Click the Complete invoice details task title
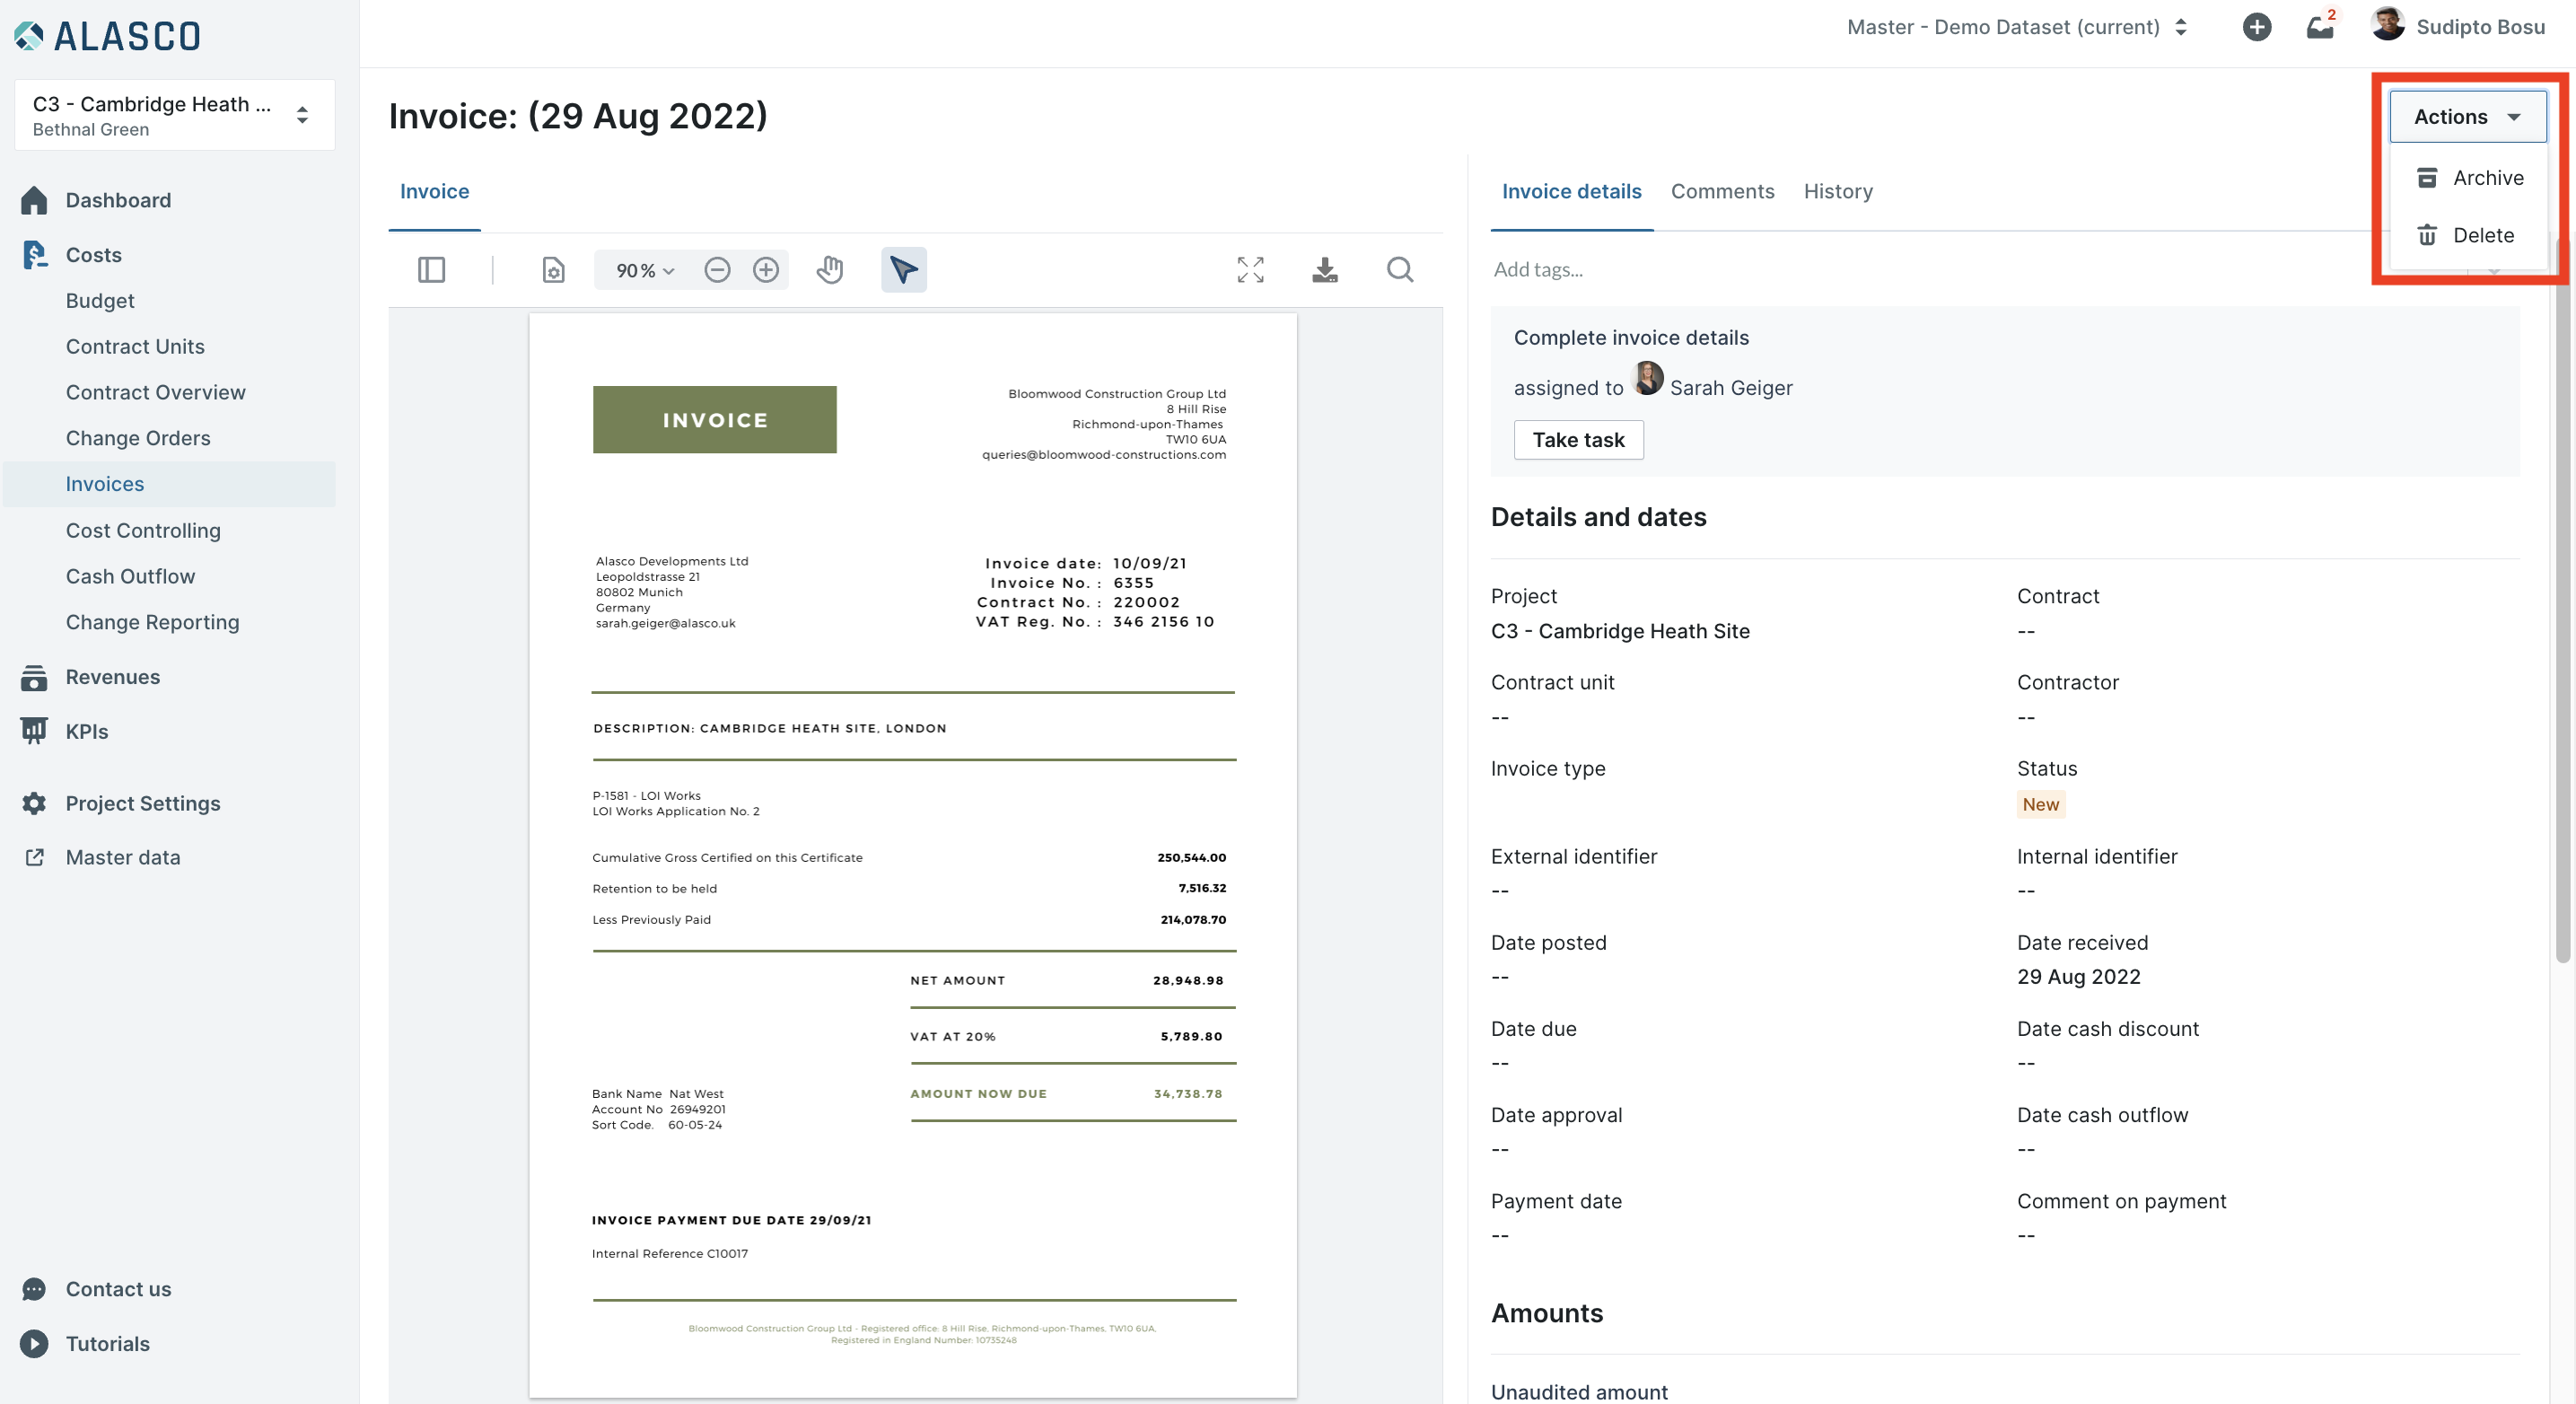The width and height of the screenshot is (2576, 1404). point(1631,338)
